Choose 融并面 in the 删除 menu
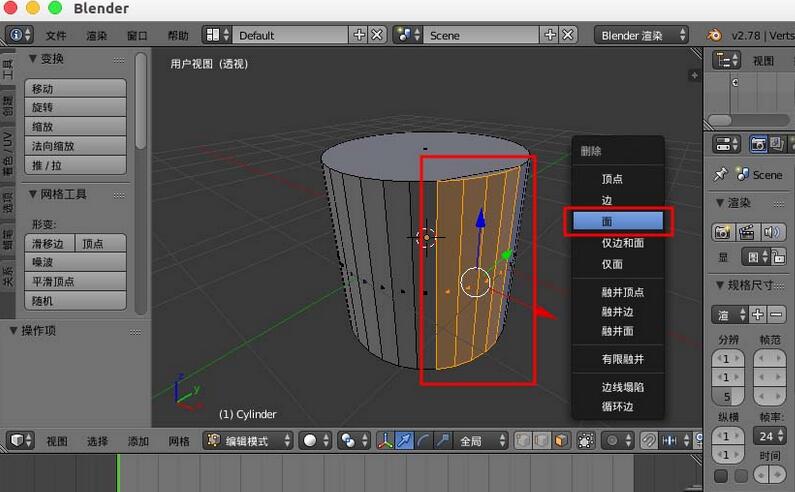795x492 pixels. coord(618,331)
